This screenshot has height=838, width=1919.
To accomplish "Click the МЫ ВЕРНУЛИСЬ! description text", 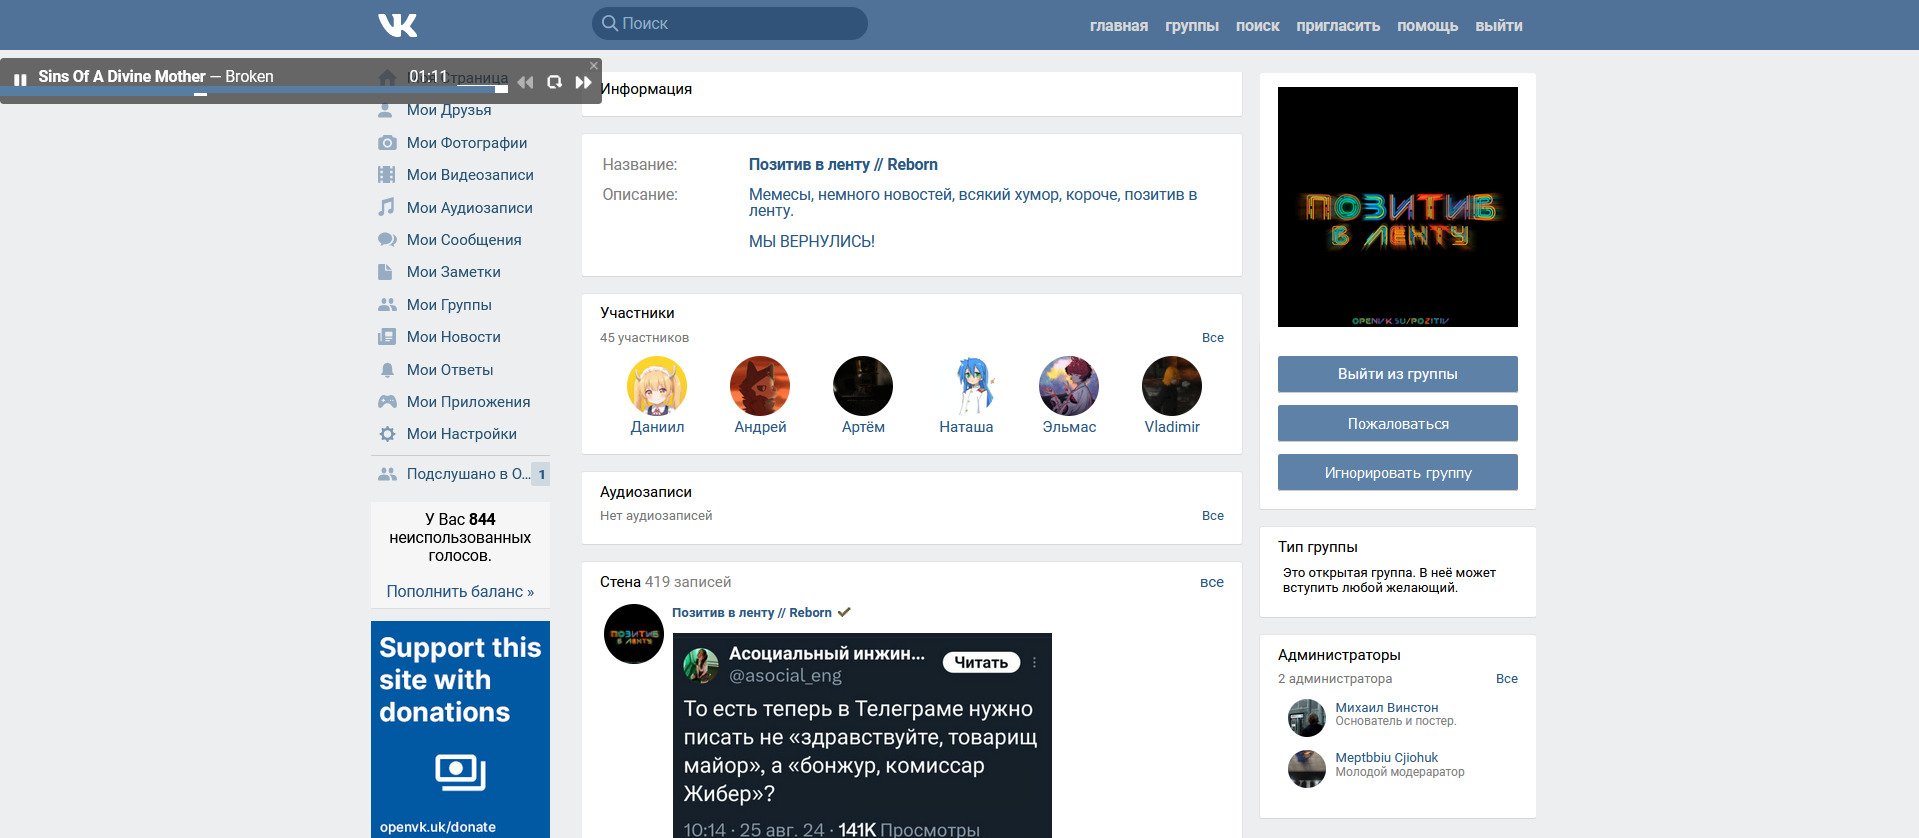I will point(812,242).
